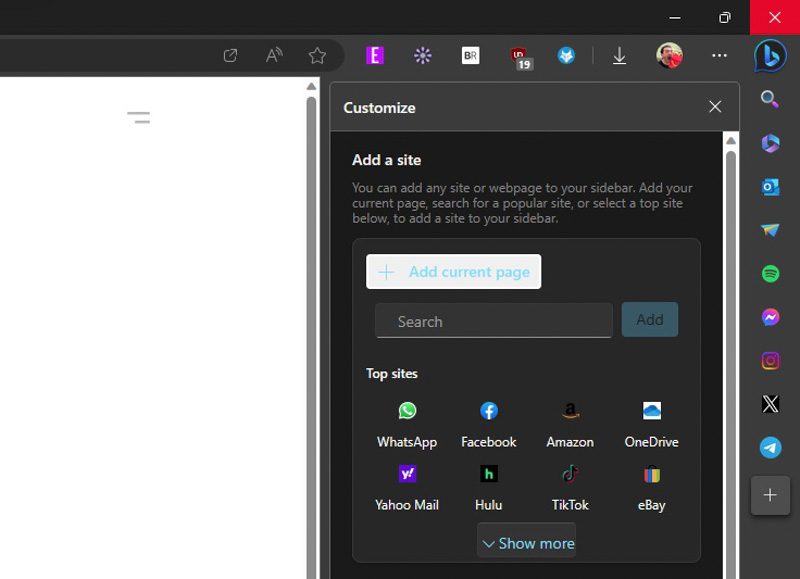Open the paper plane sidebar app
Viewport: 800px width, 579px height.
click(770, 230)
